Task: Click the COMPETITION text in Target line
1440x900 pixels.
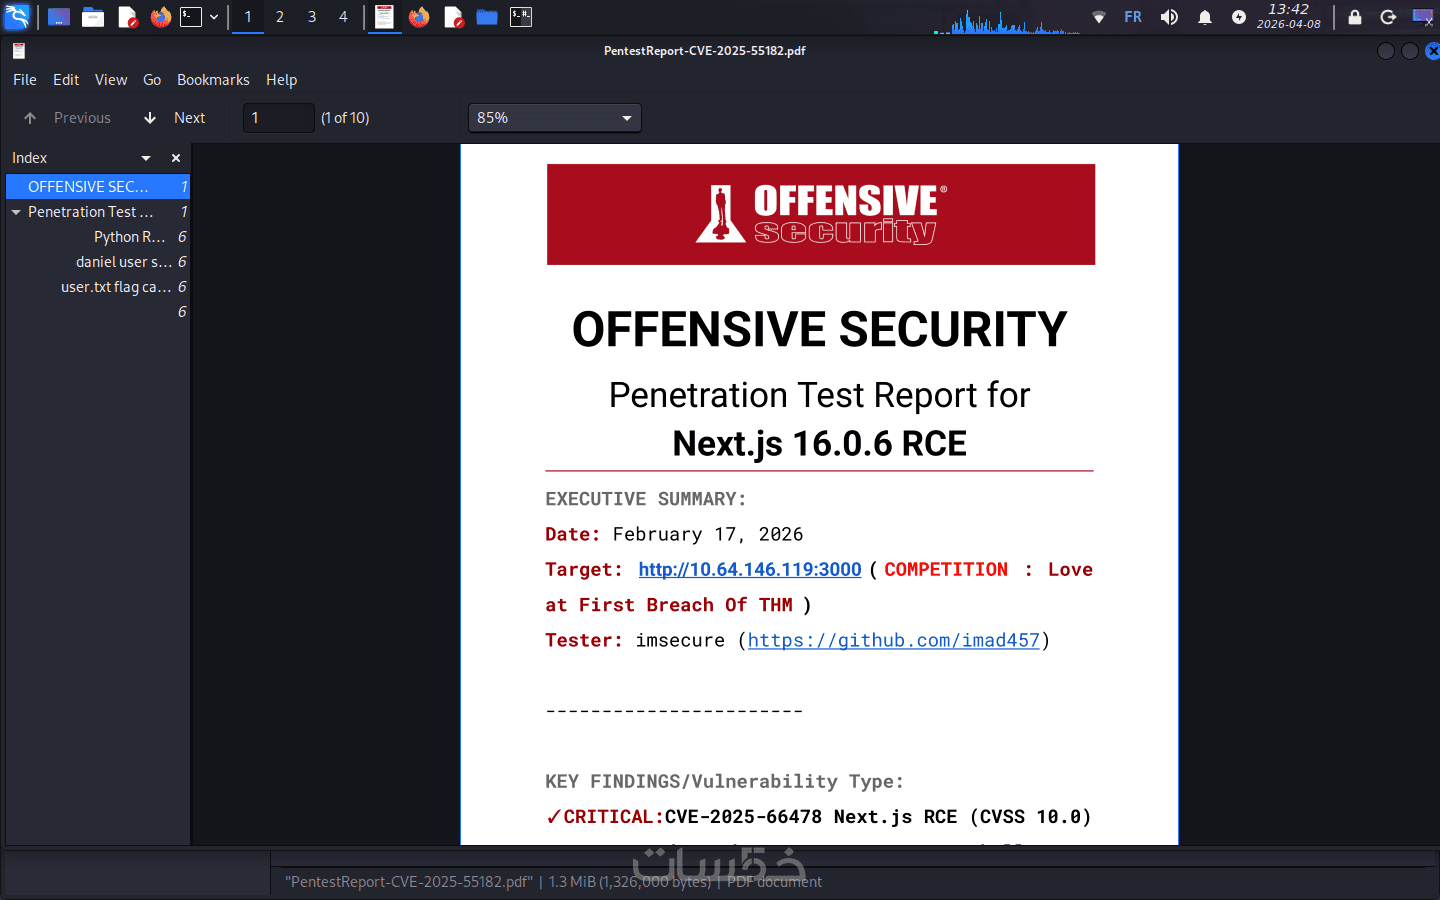Action: (946, 569)
